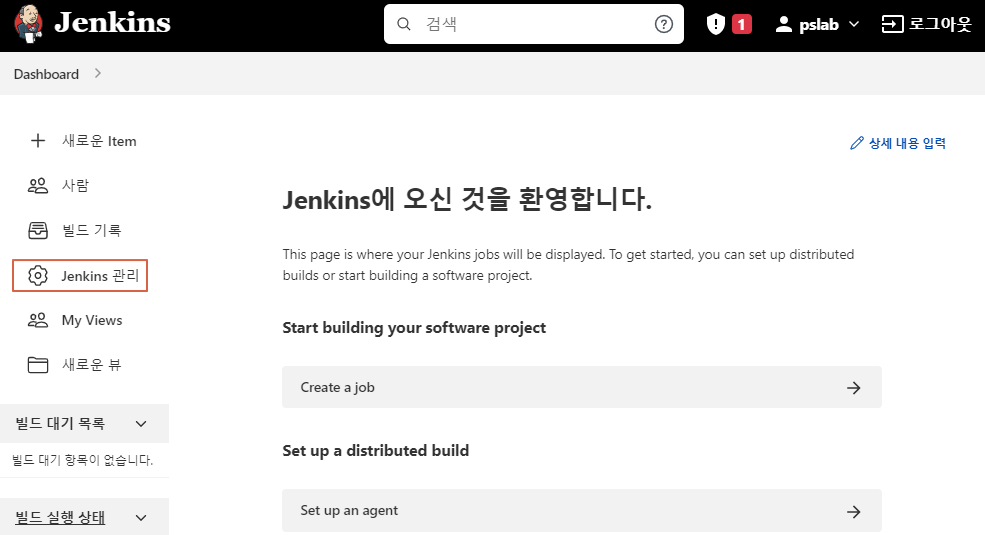Expand the Dashboard breadcrumb chevron
The width and height of the screenshot is (985, 535).
pyautogui.click(x=97, y=73)
